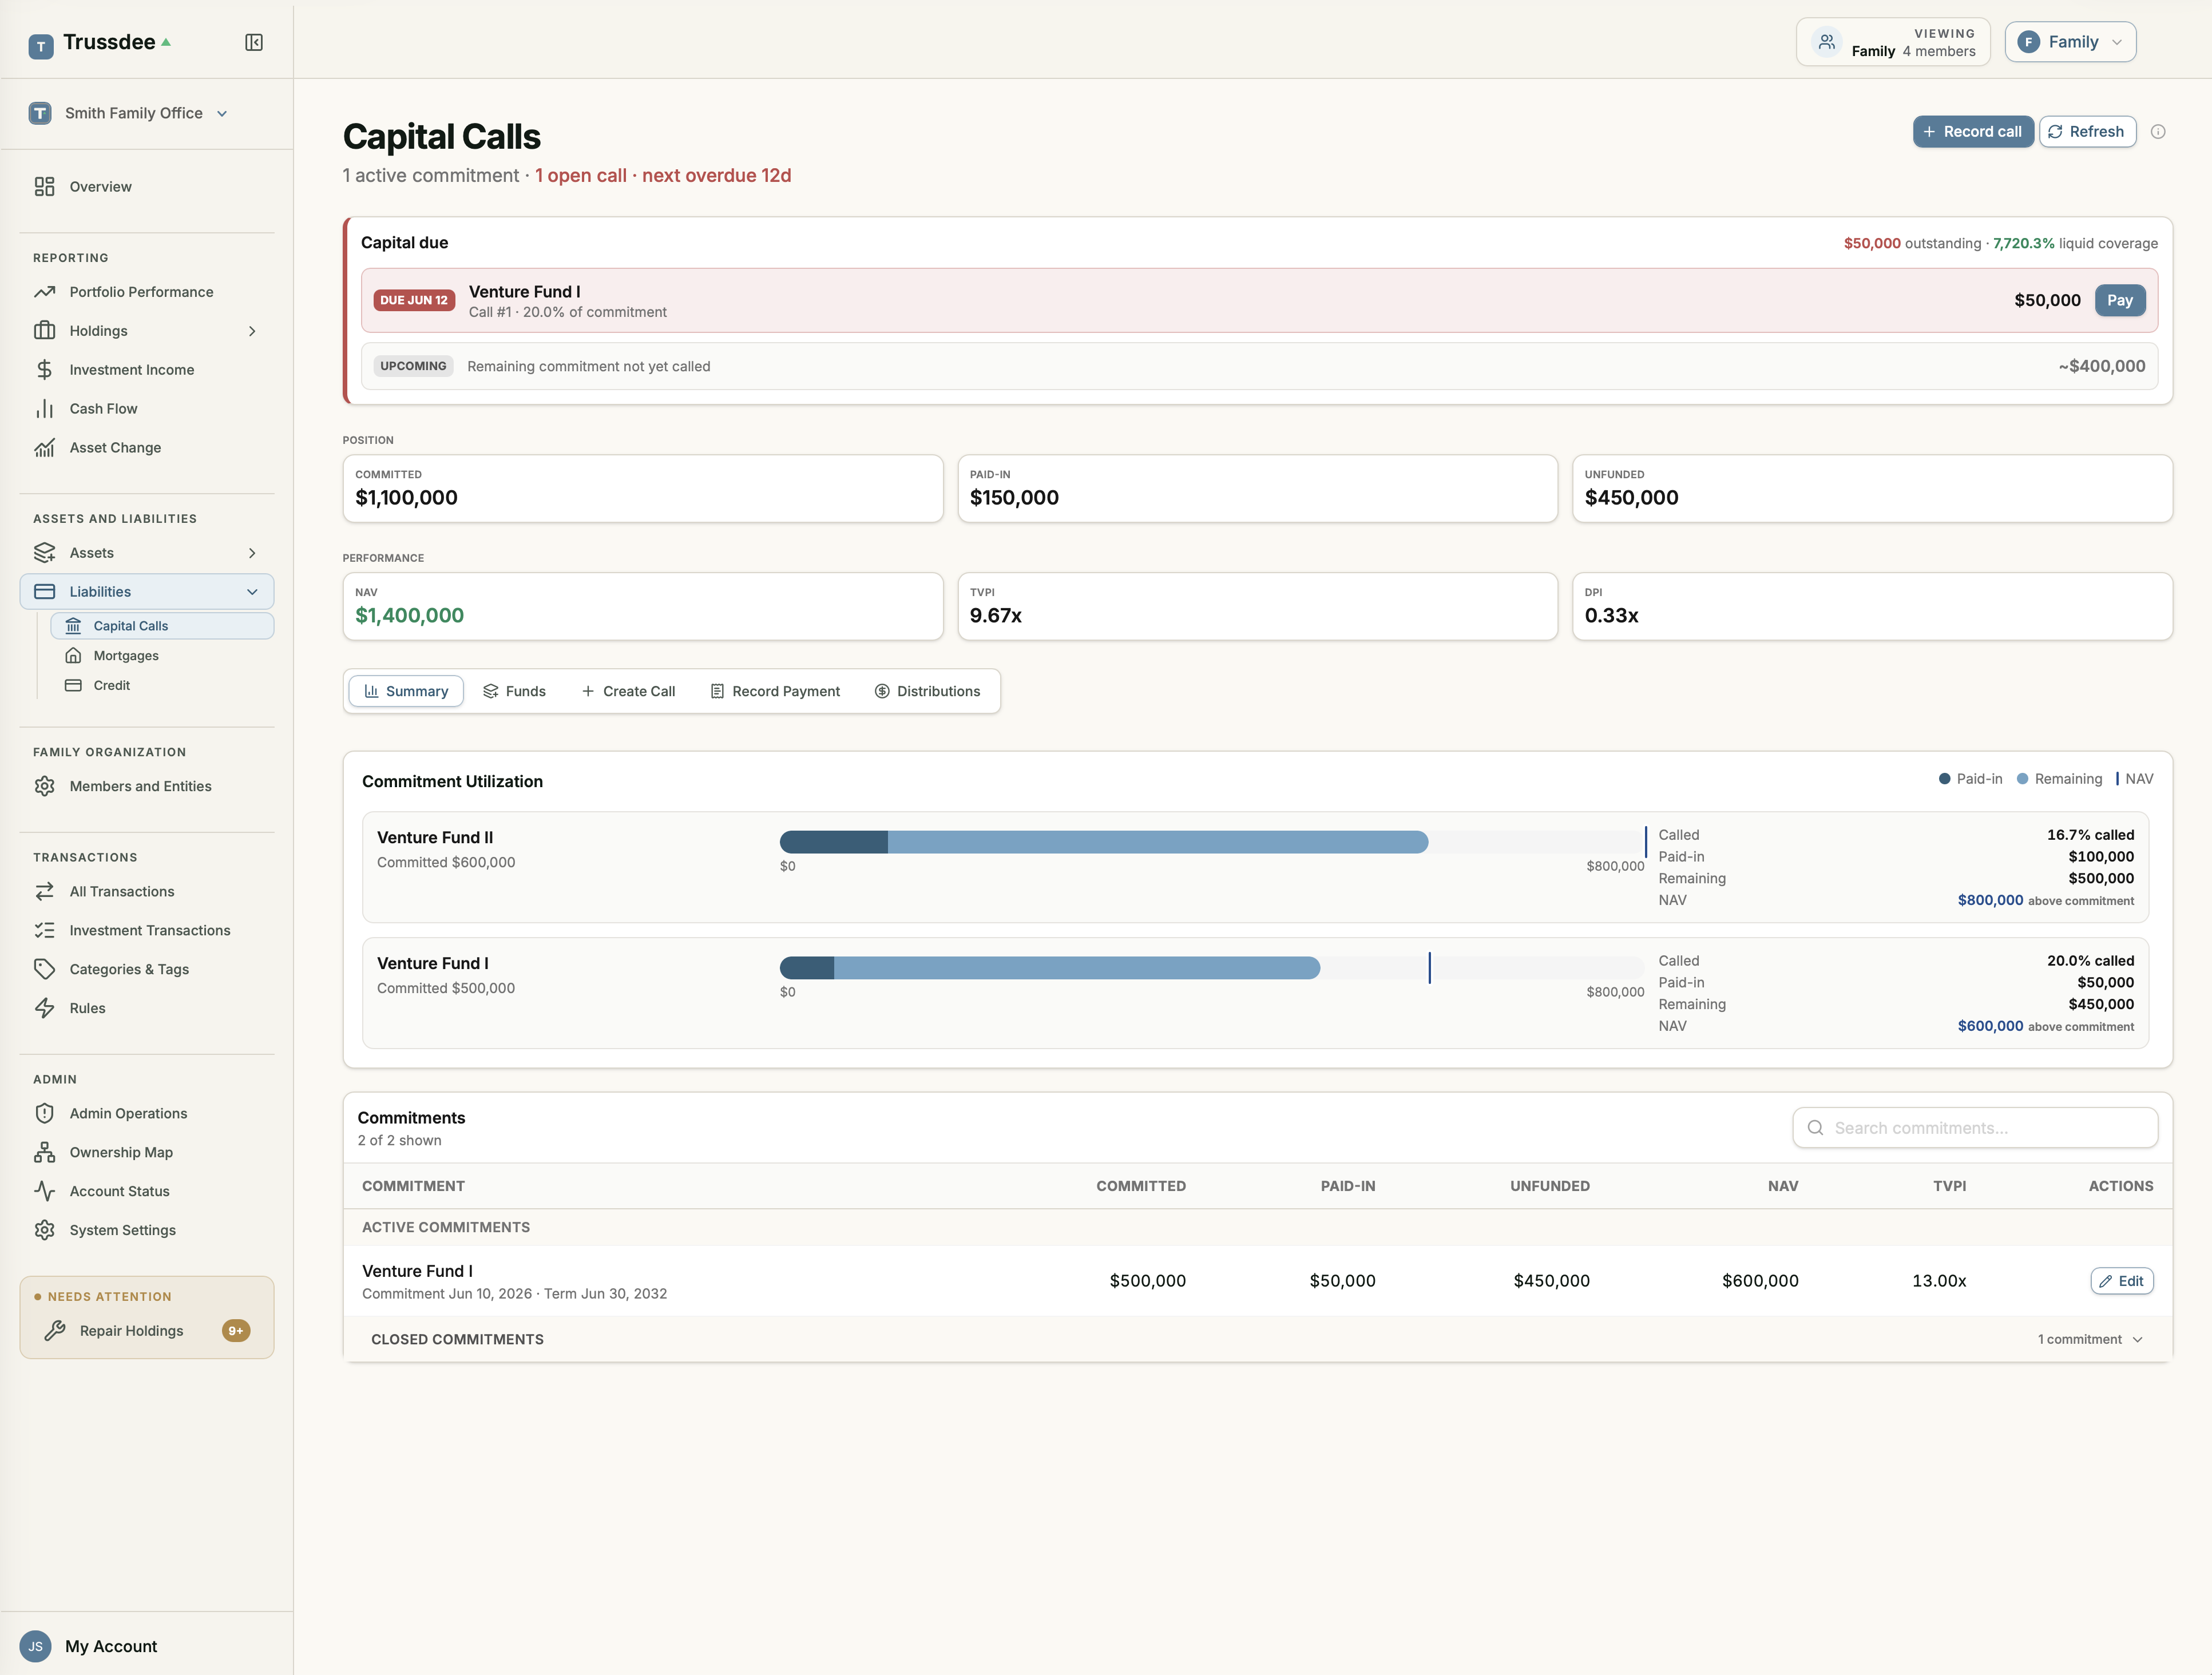2212x1675 pixels.
Task: Collapse the Liabilities submenu chevron
Action: [x=252, y=592]
